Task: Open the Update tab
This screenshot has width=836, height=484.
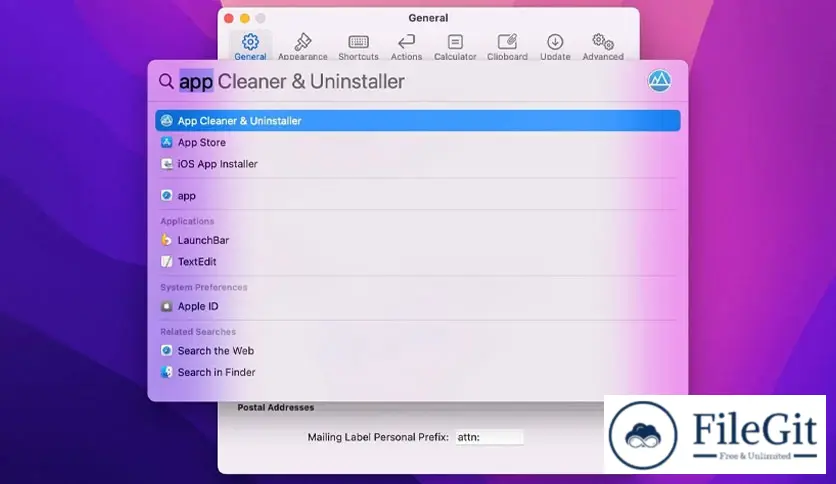Action: pos(555,47)
